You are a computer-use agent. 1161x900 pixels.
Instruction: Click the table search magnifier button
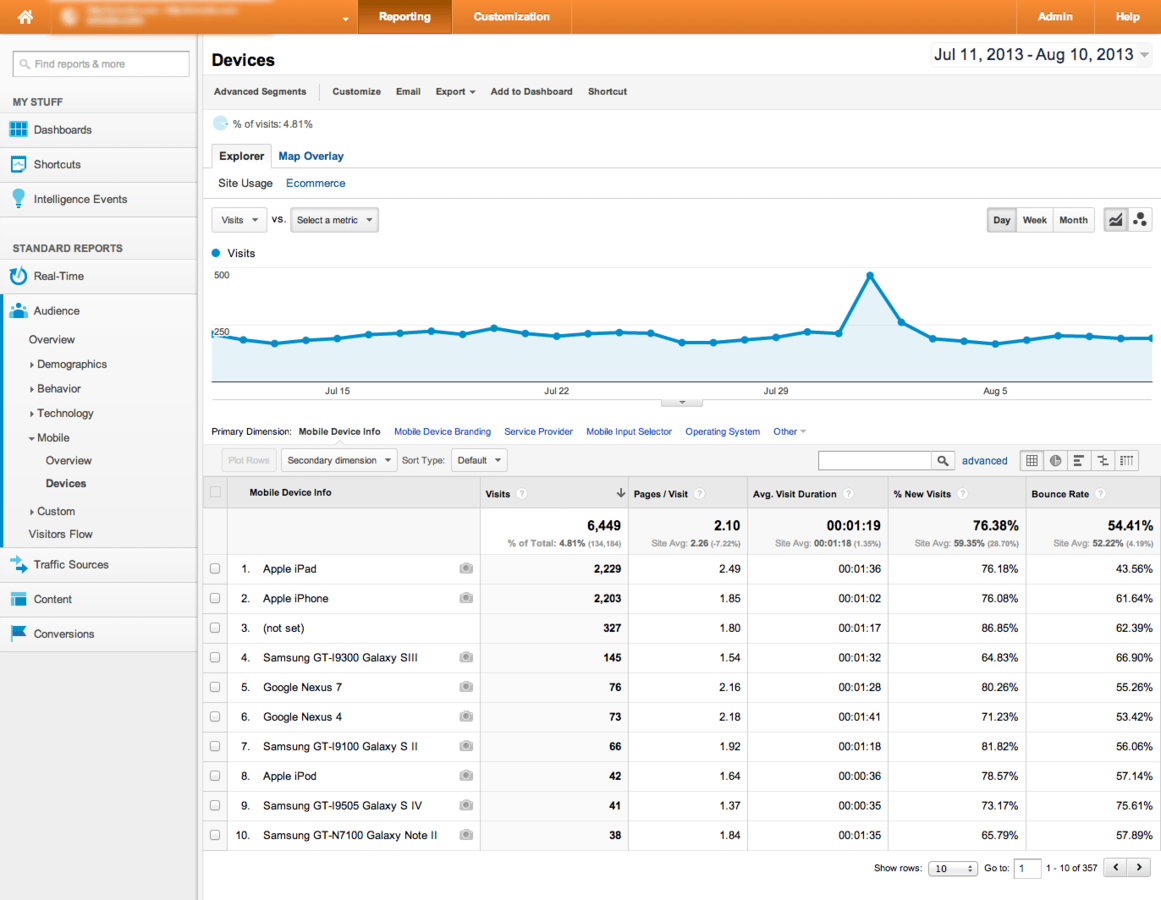tap(942, 460)
